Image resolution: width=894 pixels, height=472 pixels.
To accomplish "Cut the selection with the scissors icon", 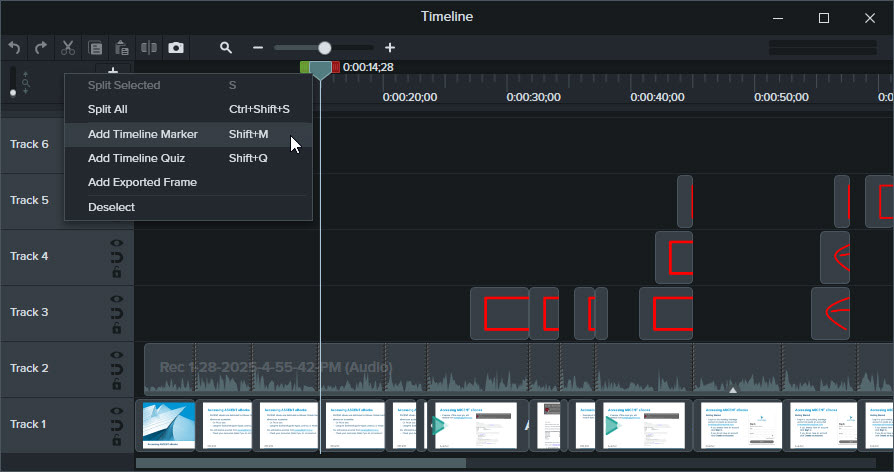I will pos(68,48).
